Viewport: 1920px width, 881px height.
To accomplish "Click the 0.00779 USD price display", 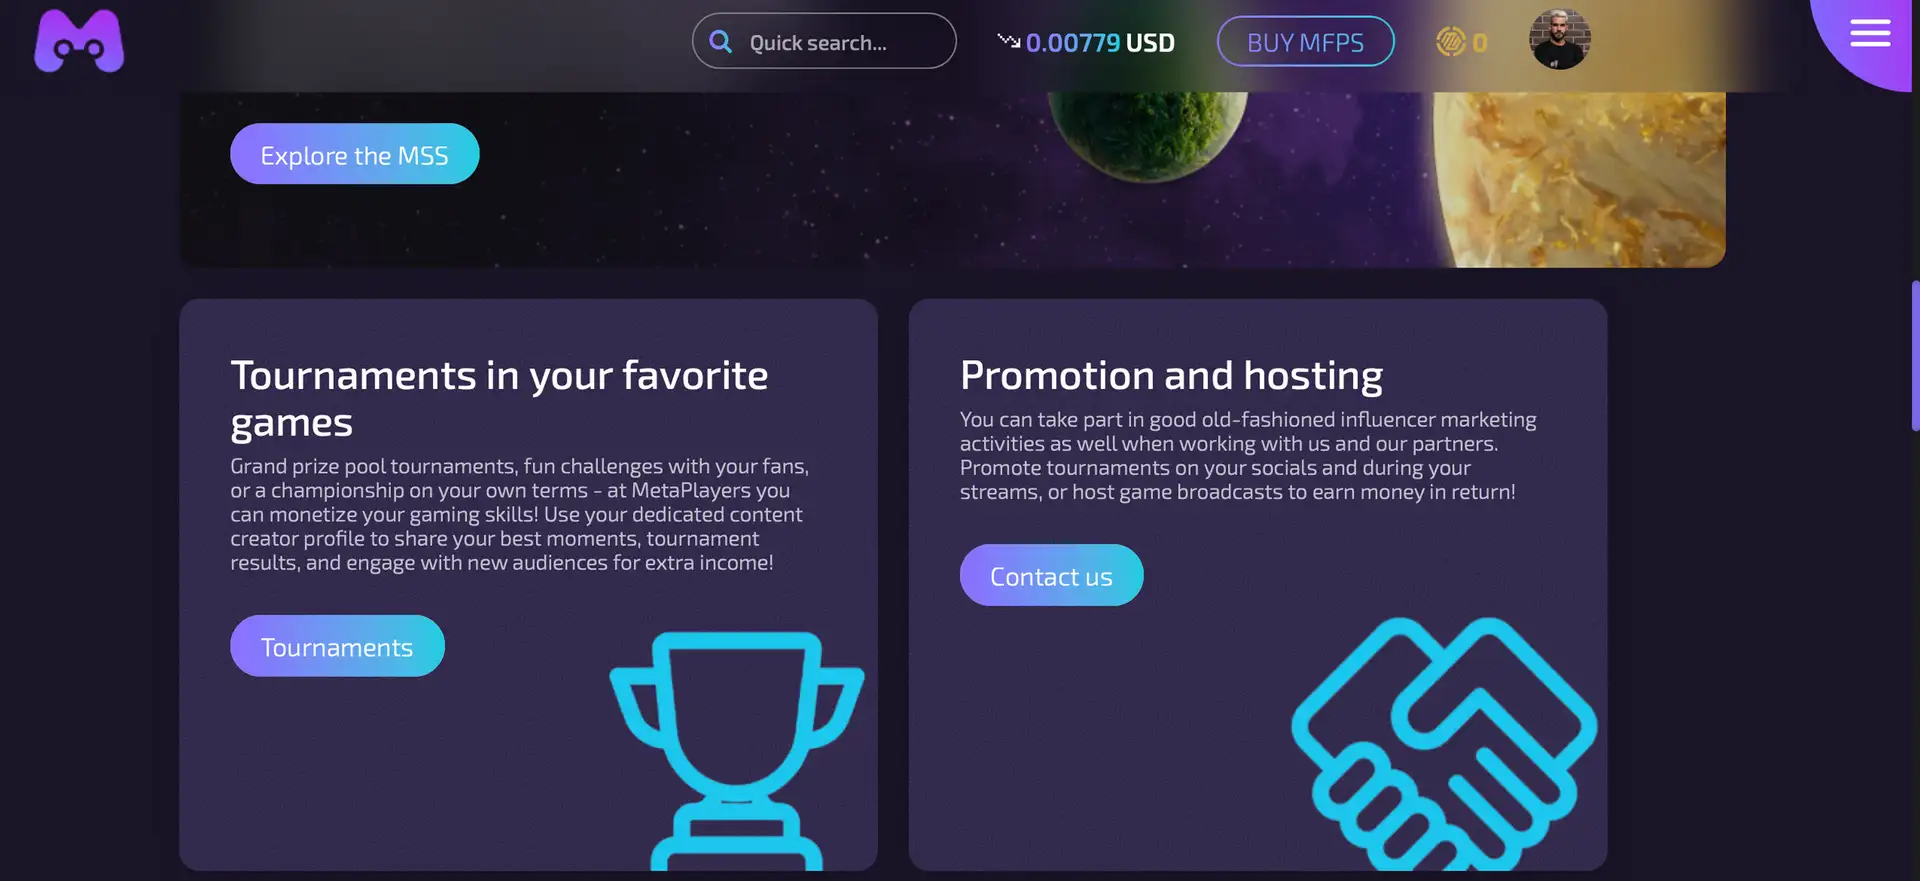I will point(1100,43).
